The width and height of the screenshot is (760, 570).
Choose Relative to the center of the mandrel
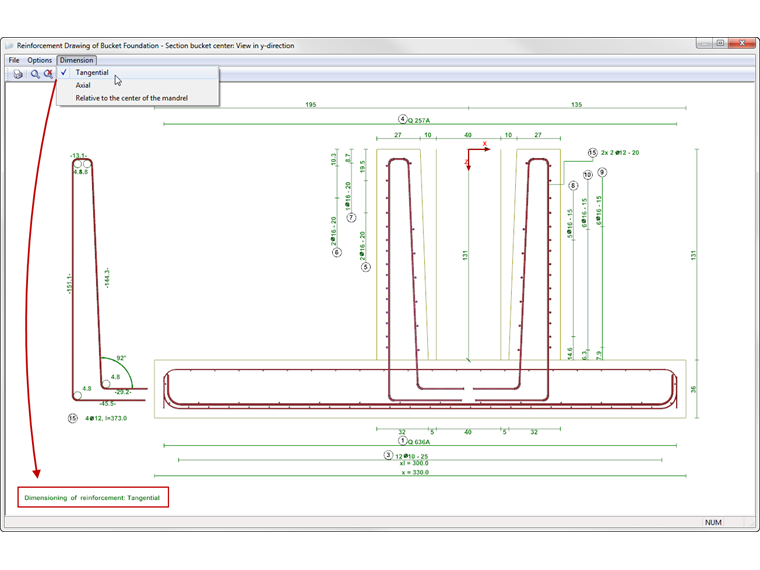(138, 98)
